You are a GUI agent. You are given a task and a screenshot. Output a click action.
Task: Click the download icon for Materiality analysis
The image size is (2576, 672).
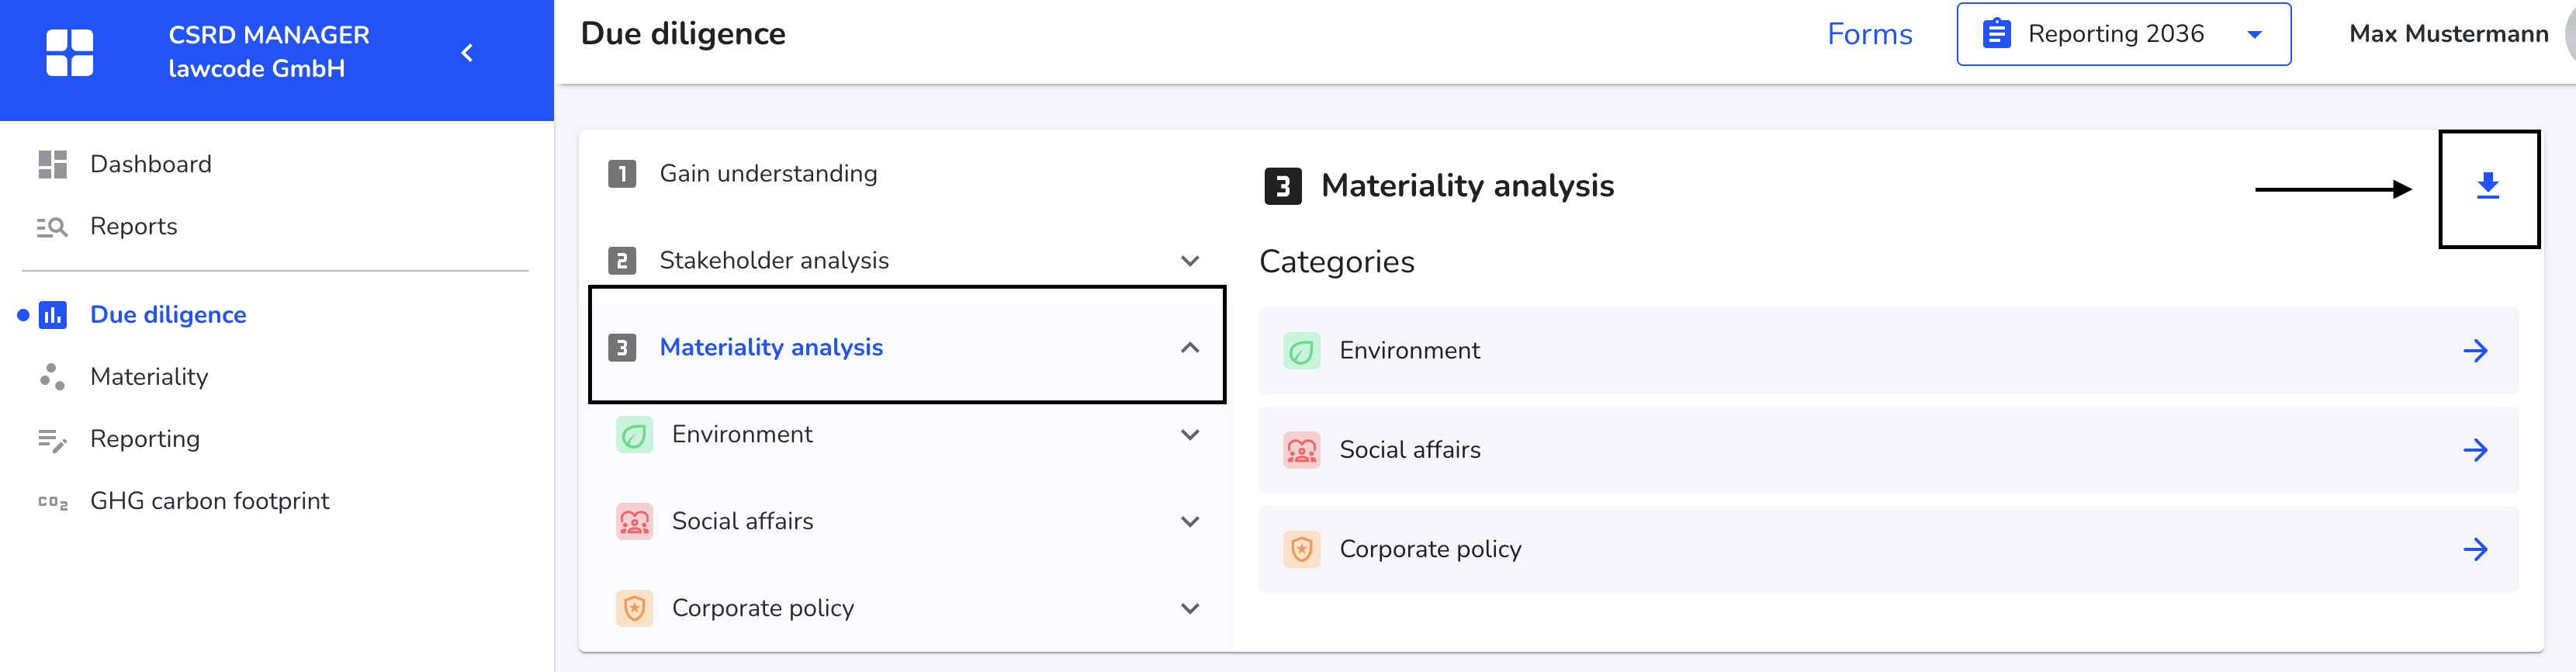click(2487, 186)
